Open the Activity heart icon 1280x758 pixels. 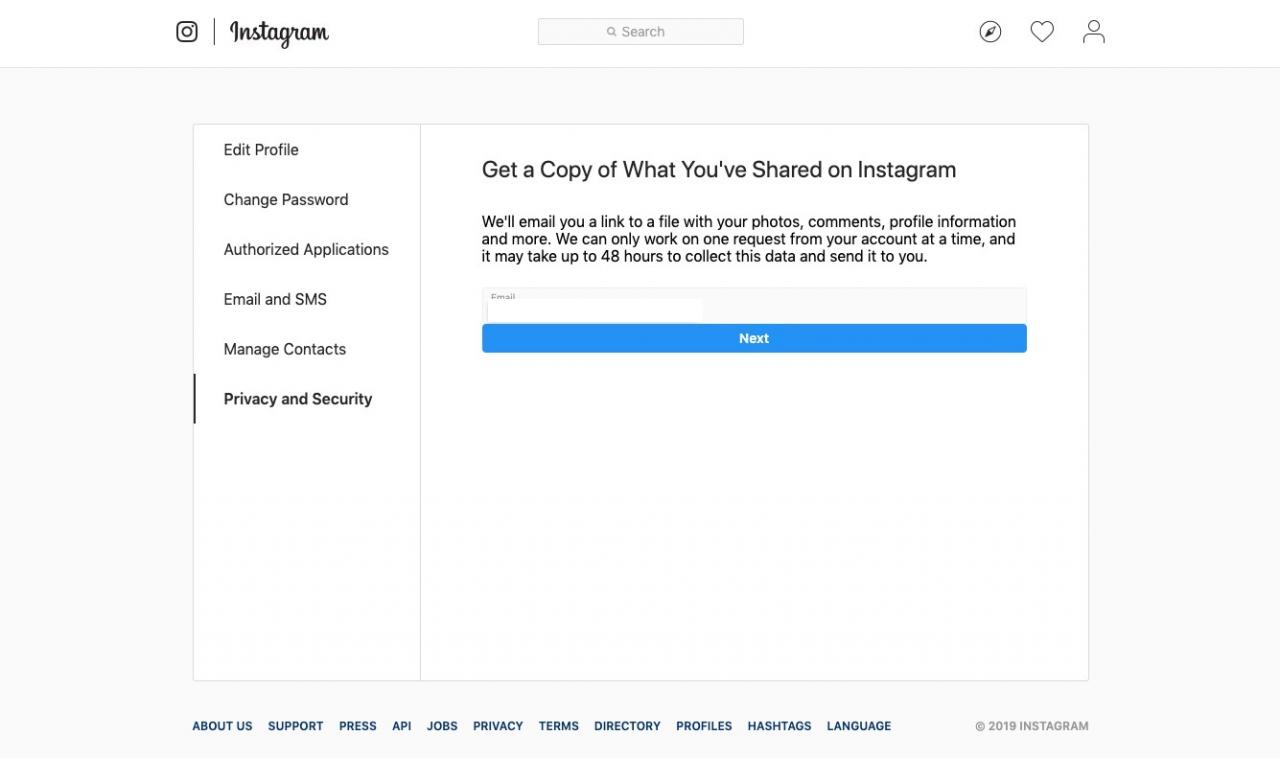(1042, 32)
